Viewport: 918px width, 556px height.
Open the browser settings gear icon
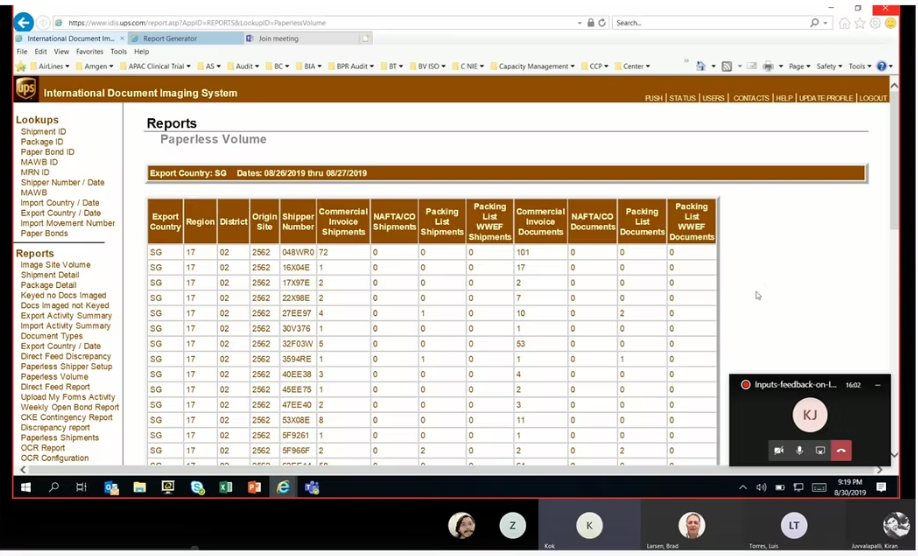point(875,23)
